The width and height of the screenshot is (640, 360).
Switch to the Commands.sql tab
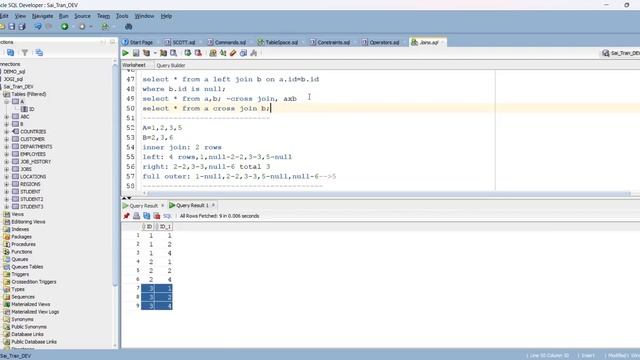(x=227, y=42)
